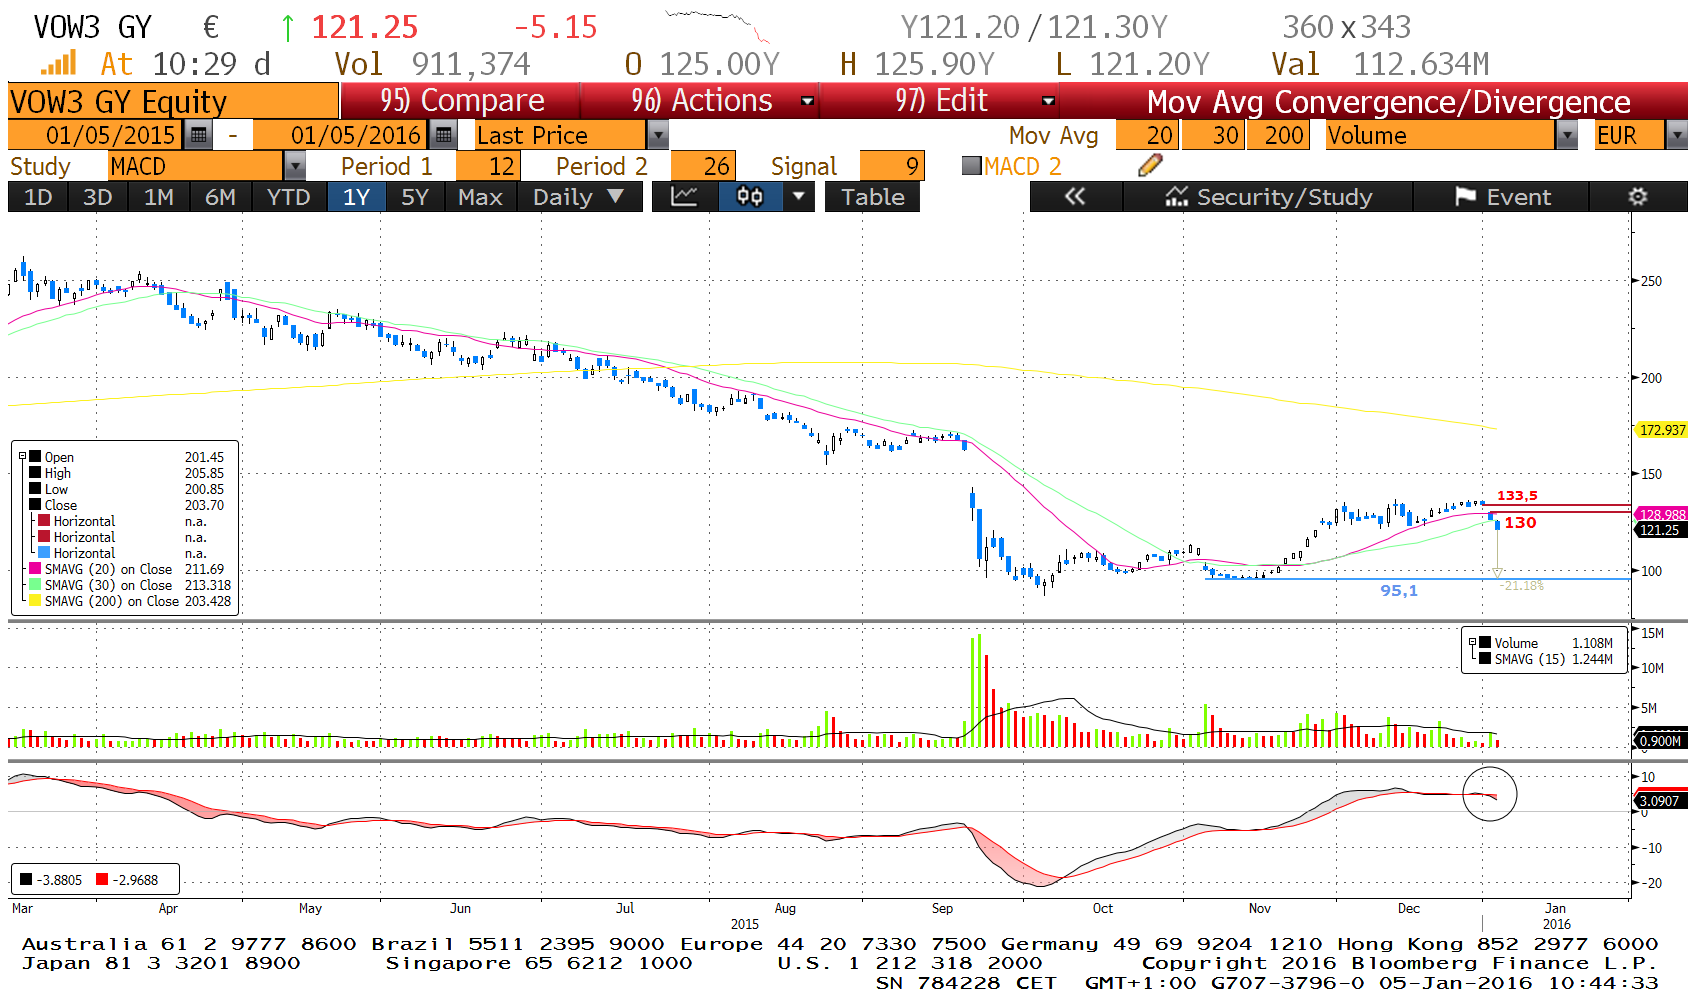Screen dimensions: 1696x1001
Task: Open the end date calendar picker
Action: coord(443,135)
